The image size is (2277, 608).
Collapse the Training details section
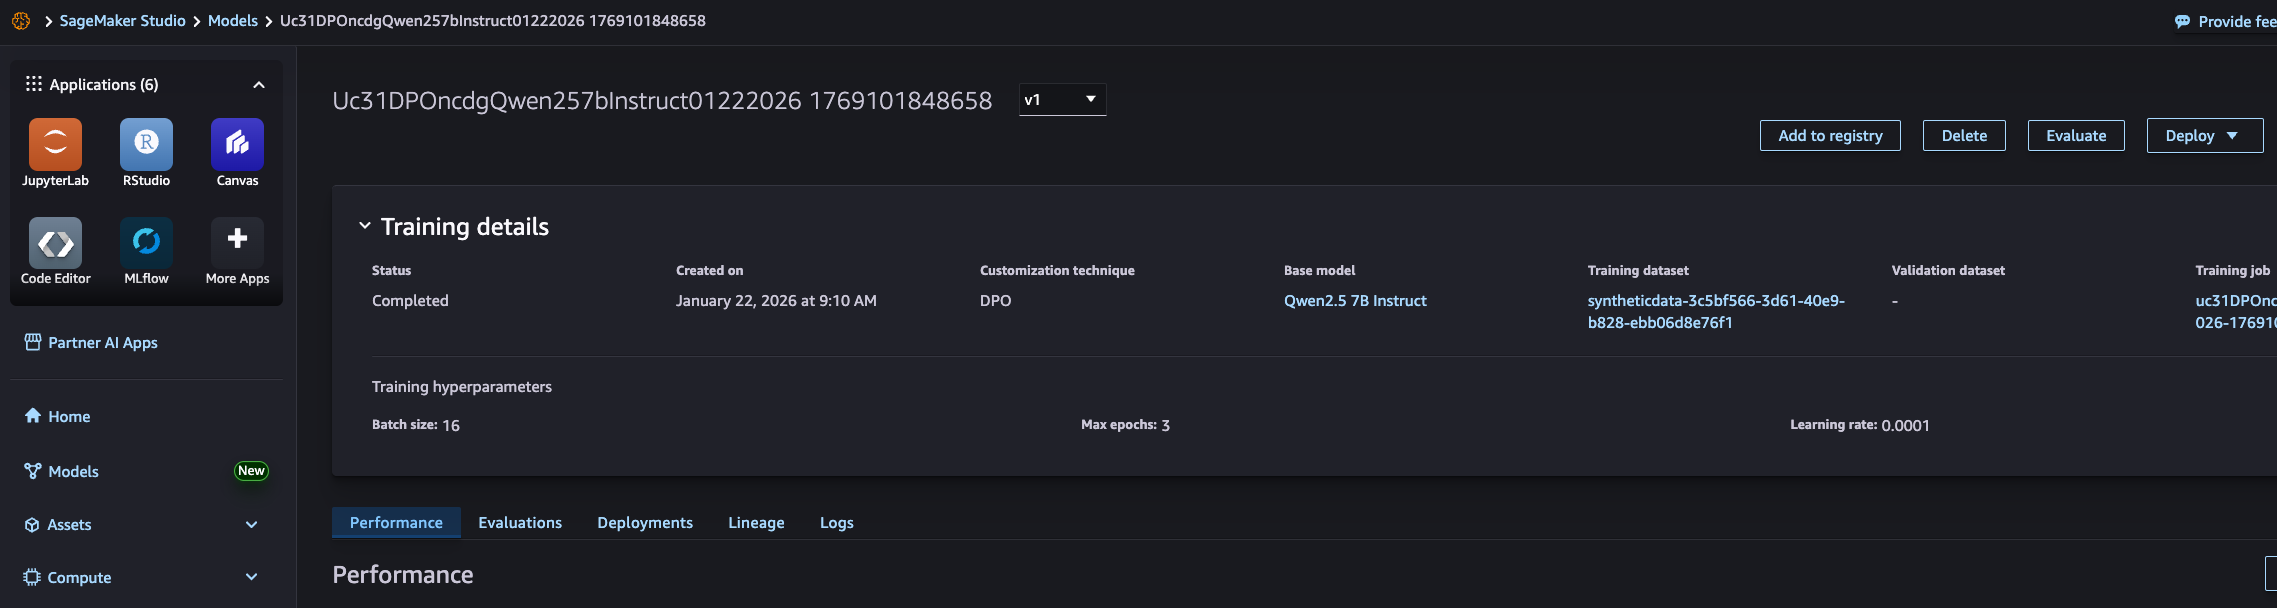[x=365, y=227]
